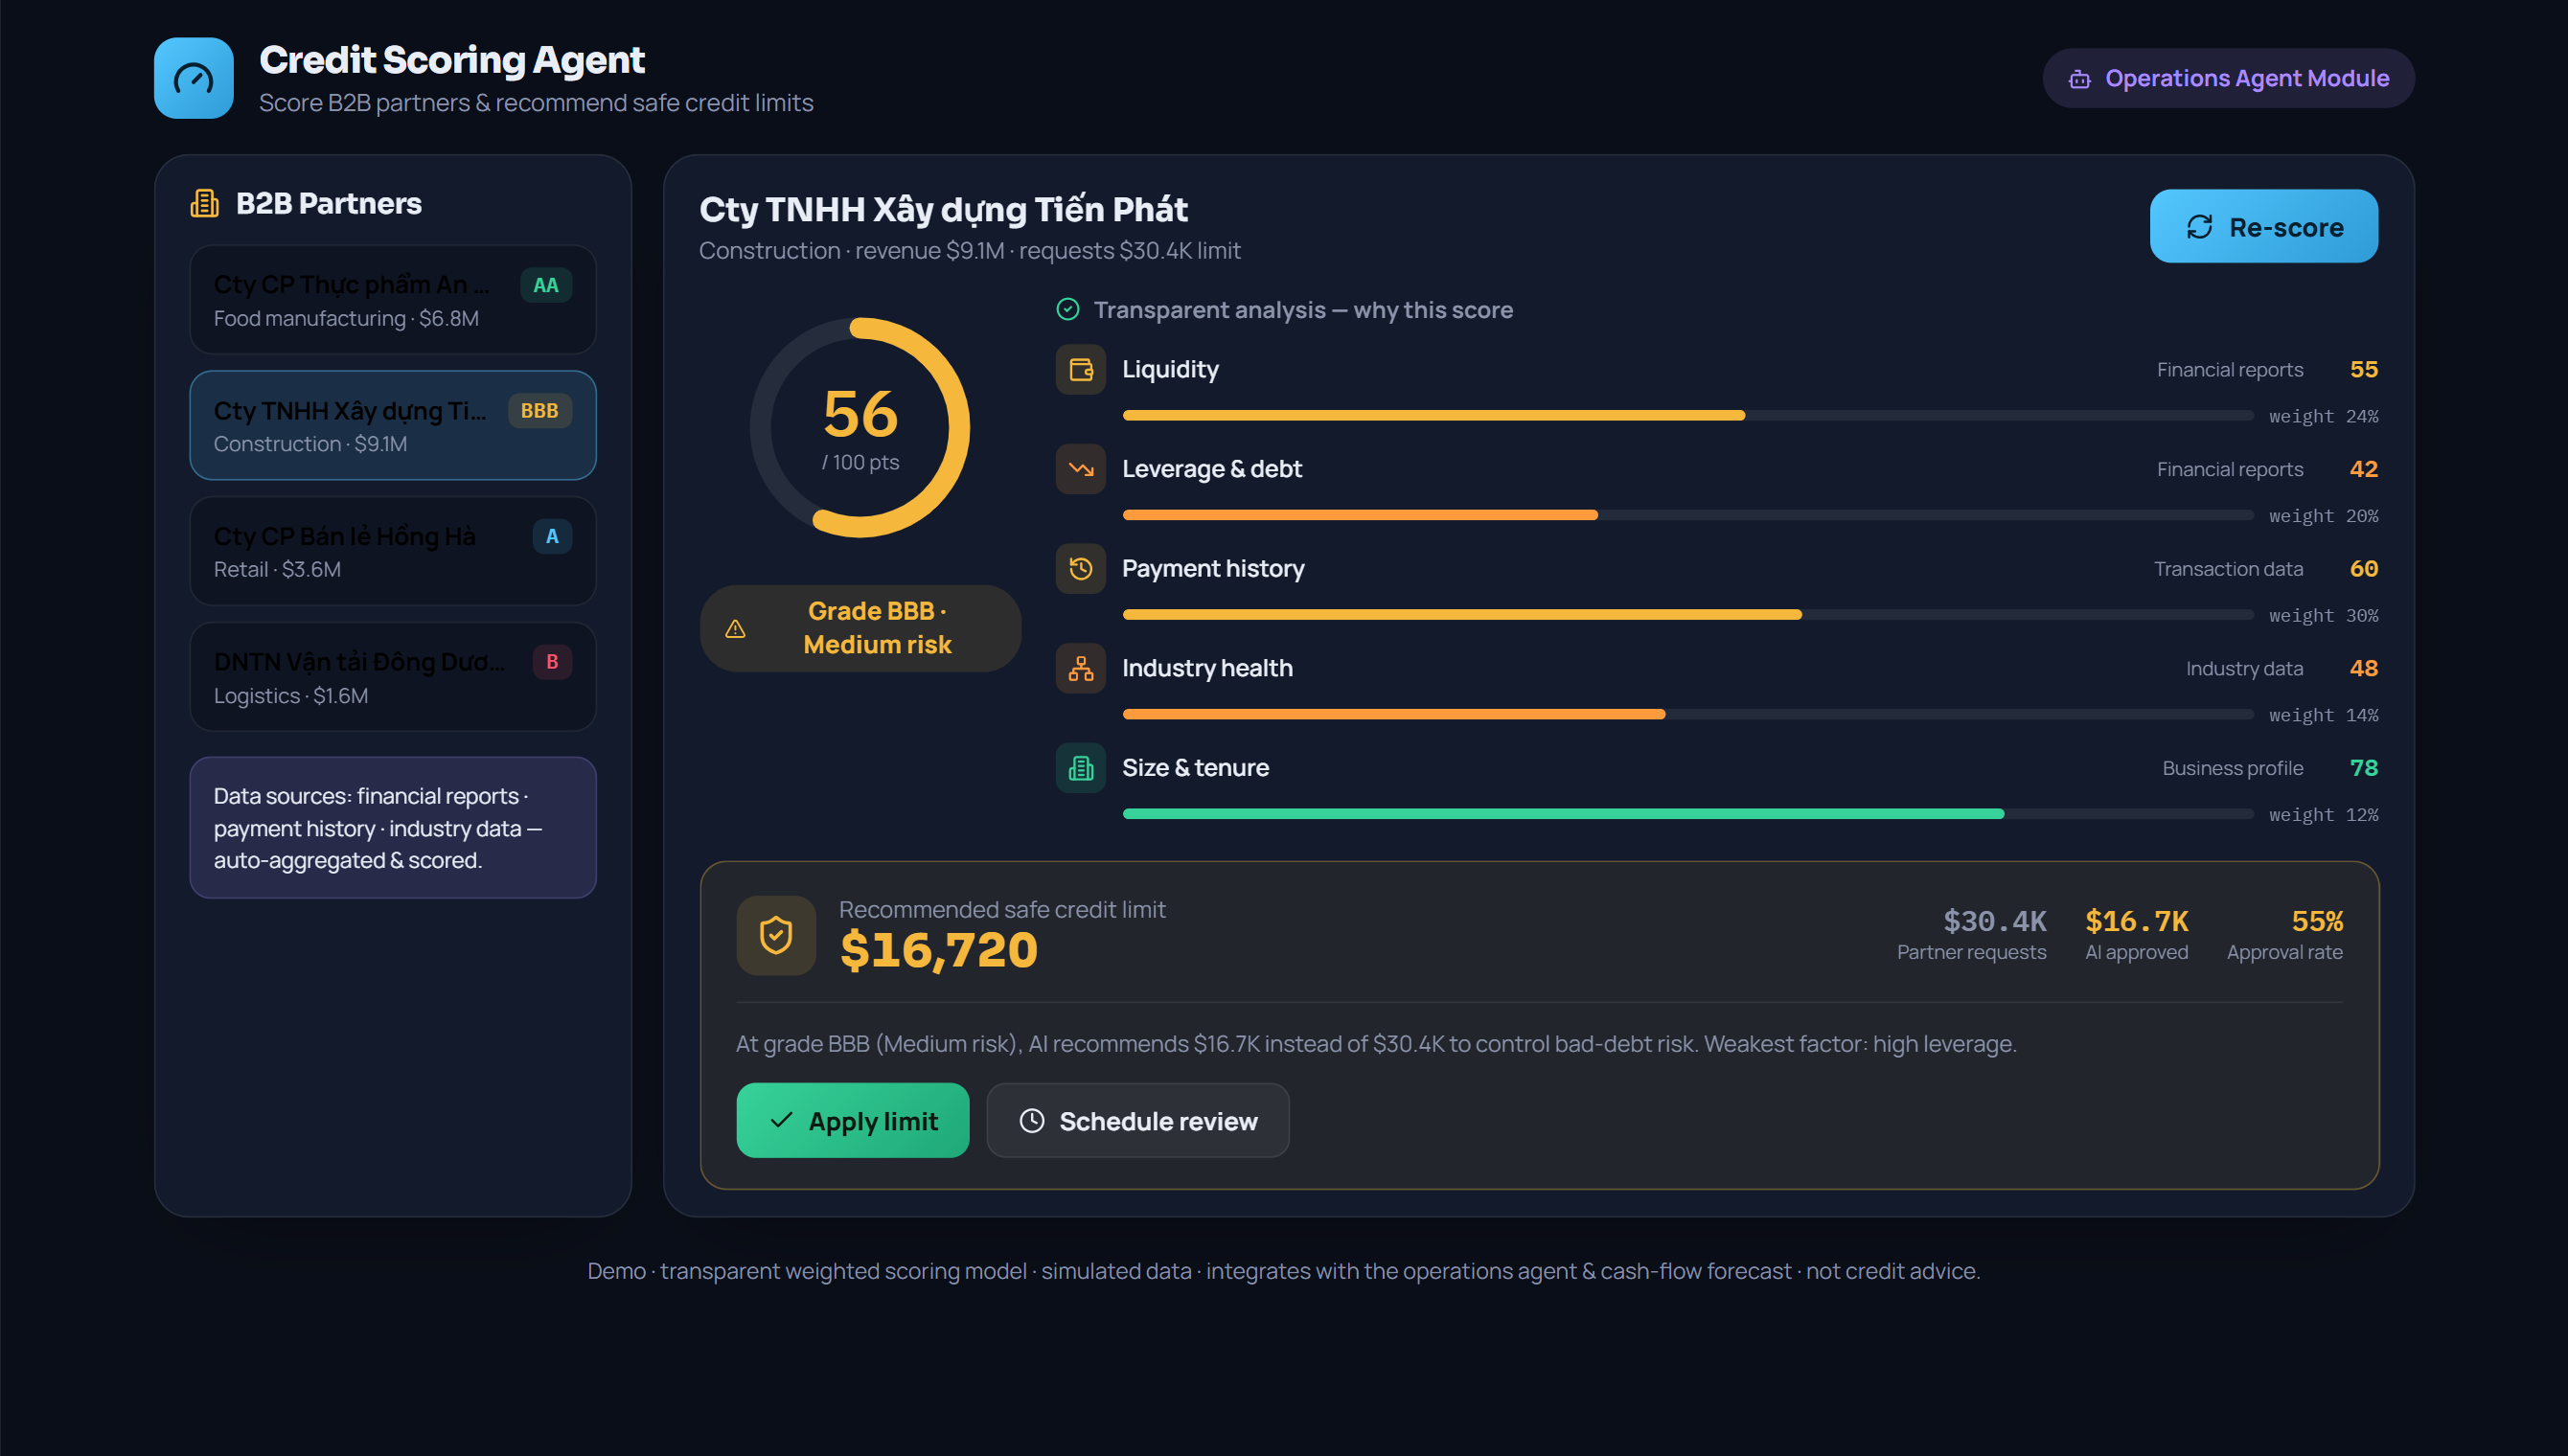Click the checkmark icon by Transparent analysis

[x=1068, y=309]
